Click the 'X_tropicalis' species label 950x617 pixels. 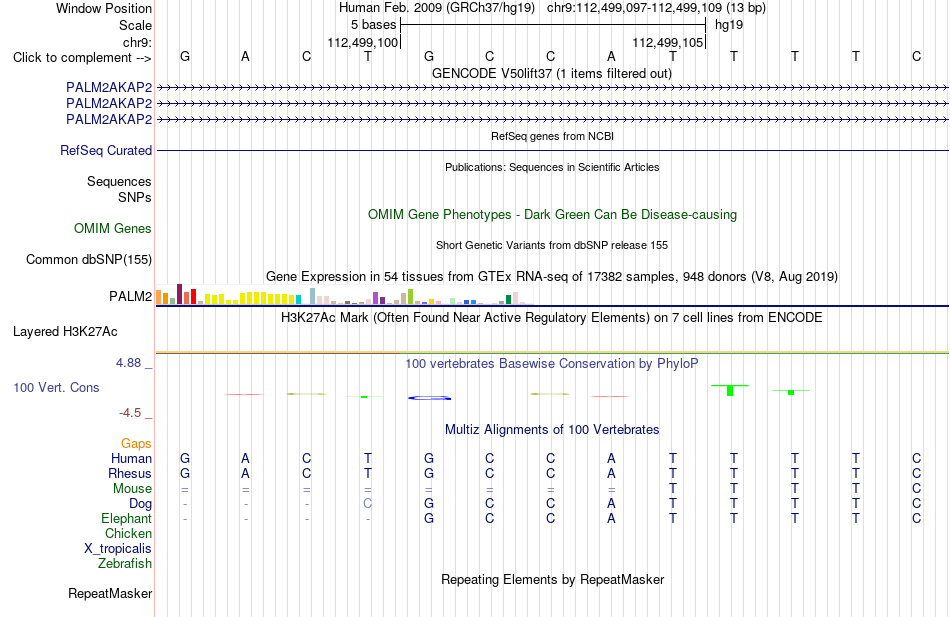coord(118,549)
